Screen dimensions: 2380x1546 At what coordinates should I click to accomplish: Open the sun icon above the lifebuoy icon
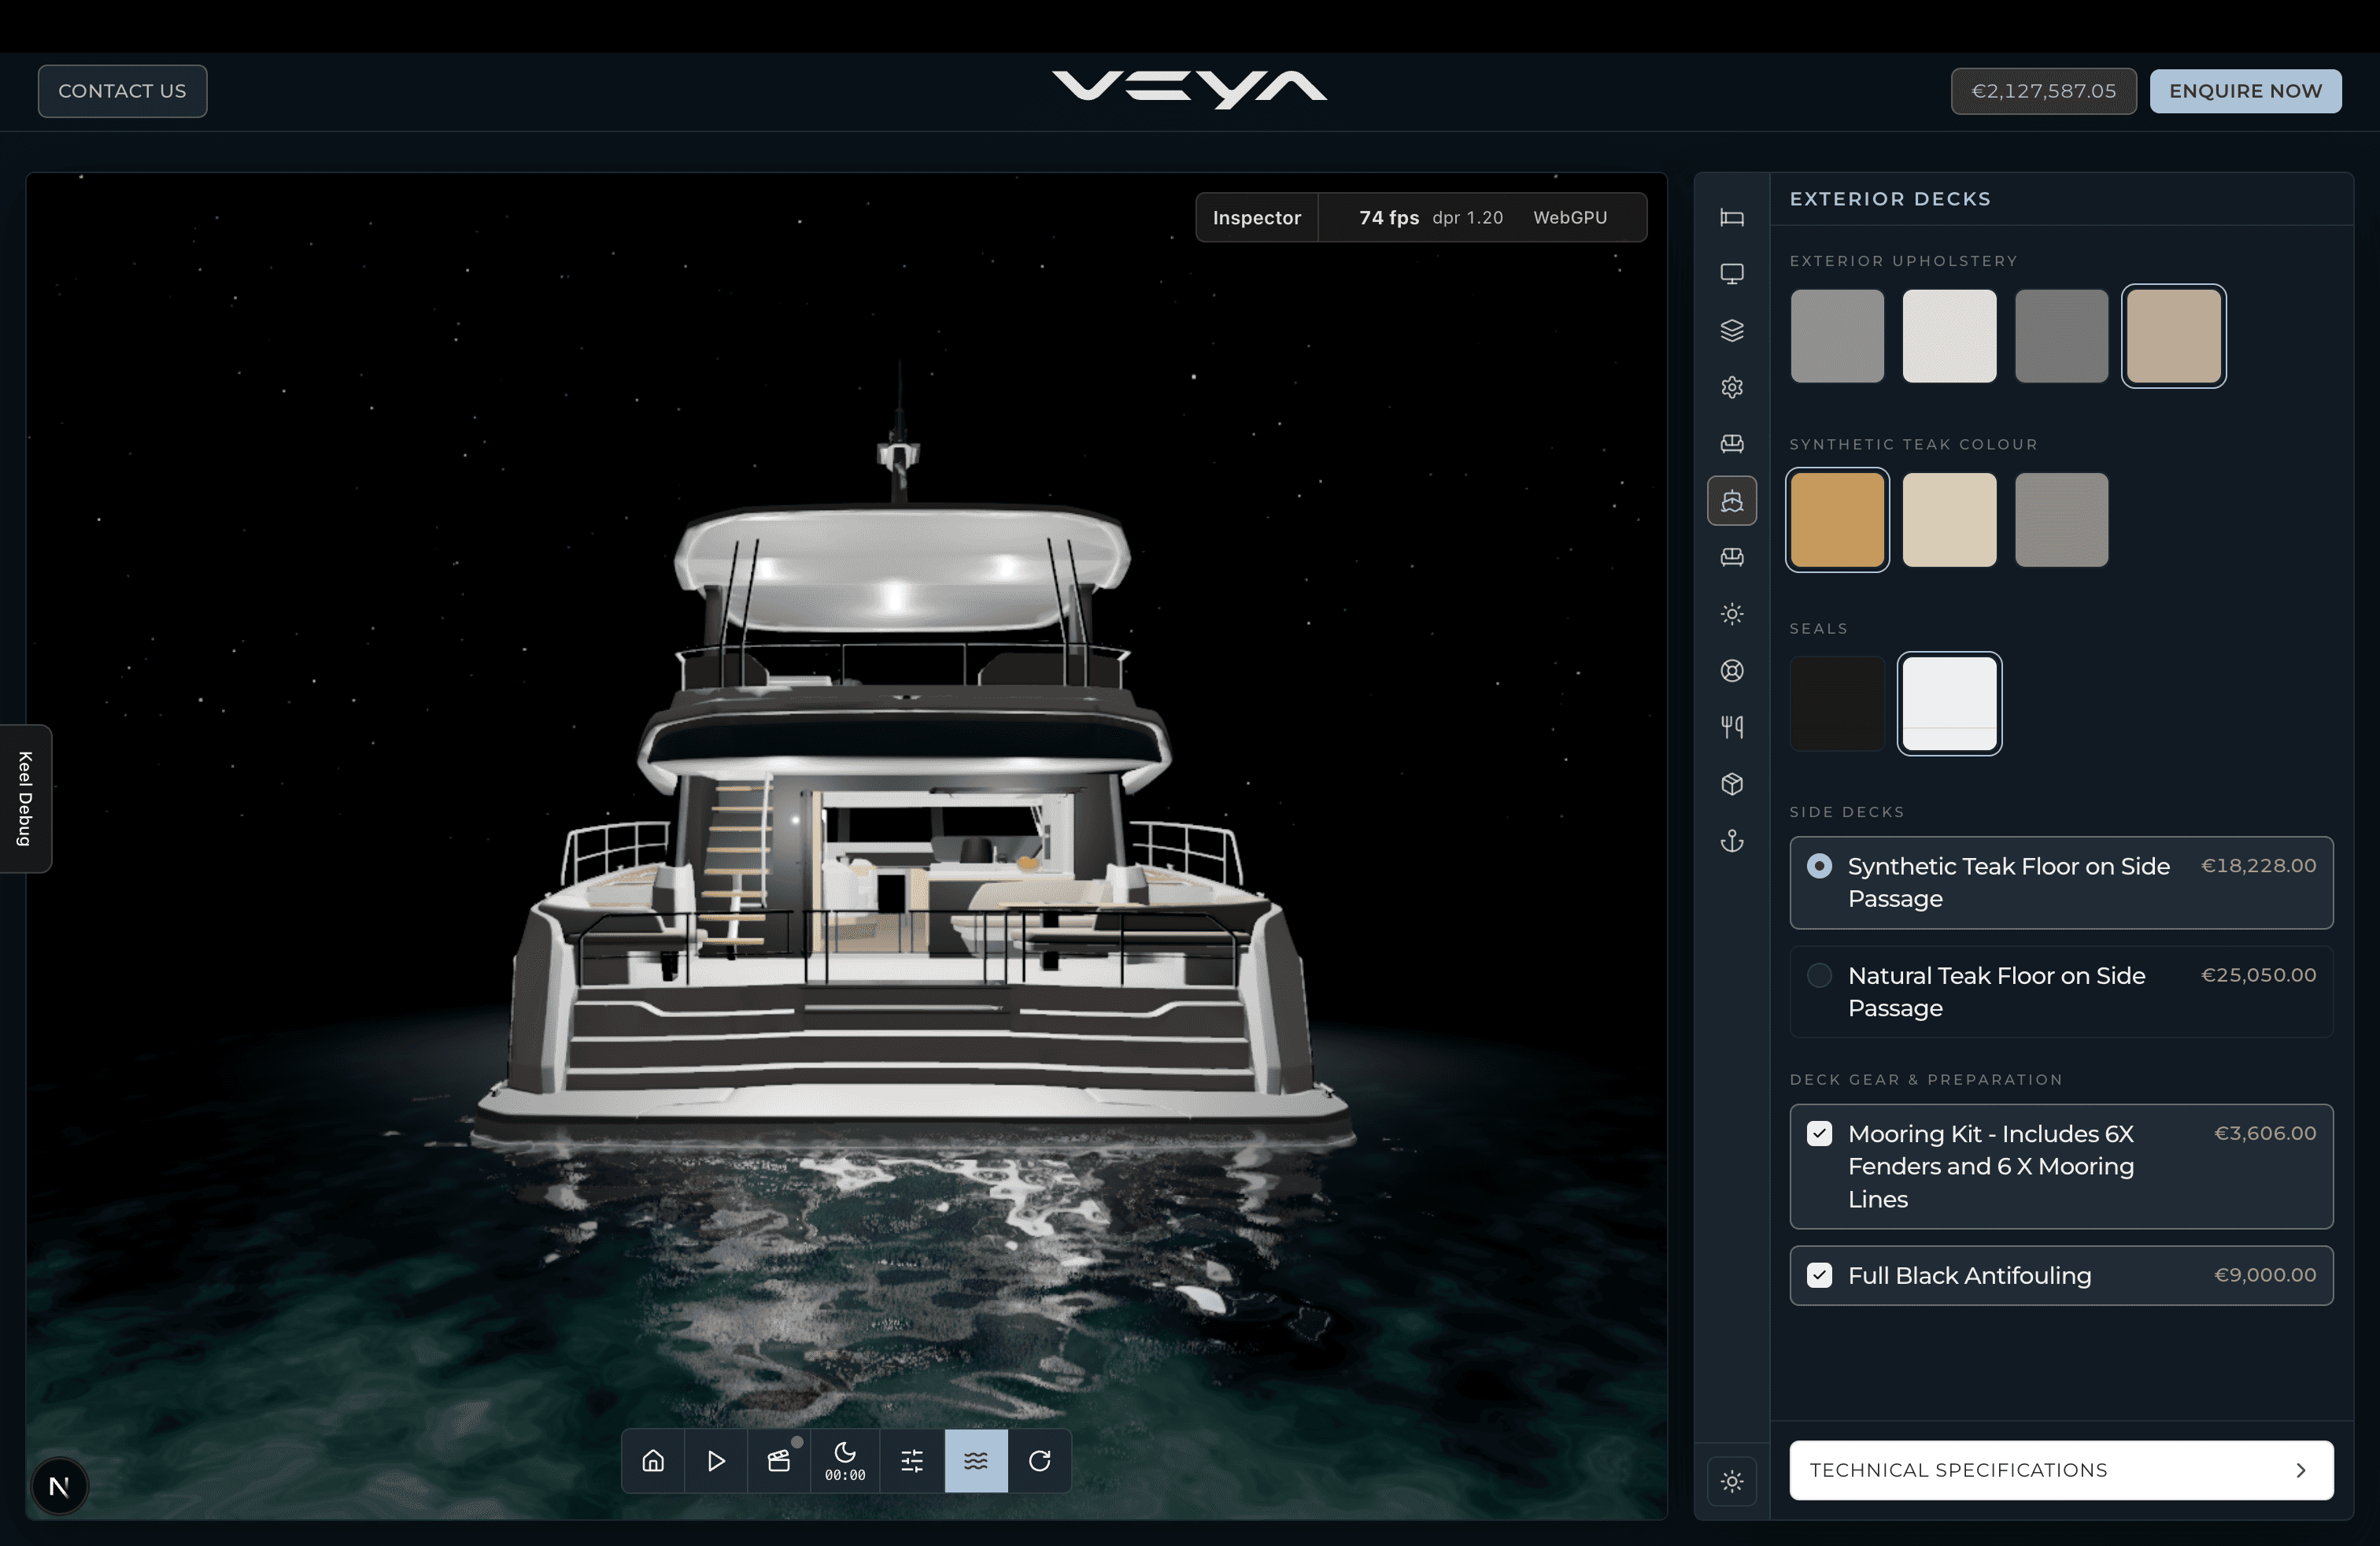pyautogui.click(x=1732, y=614)
